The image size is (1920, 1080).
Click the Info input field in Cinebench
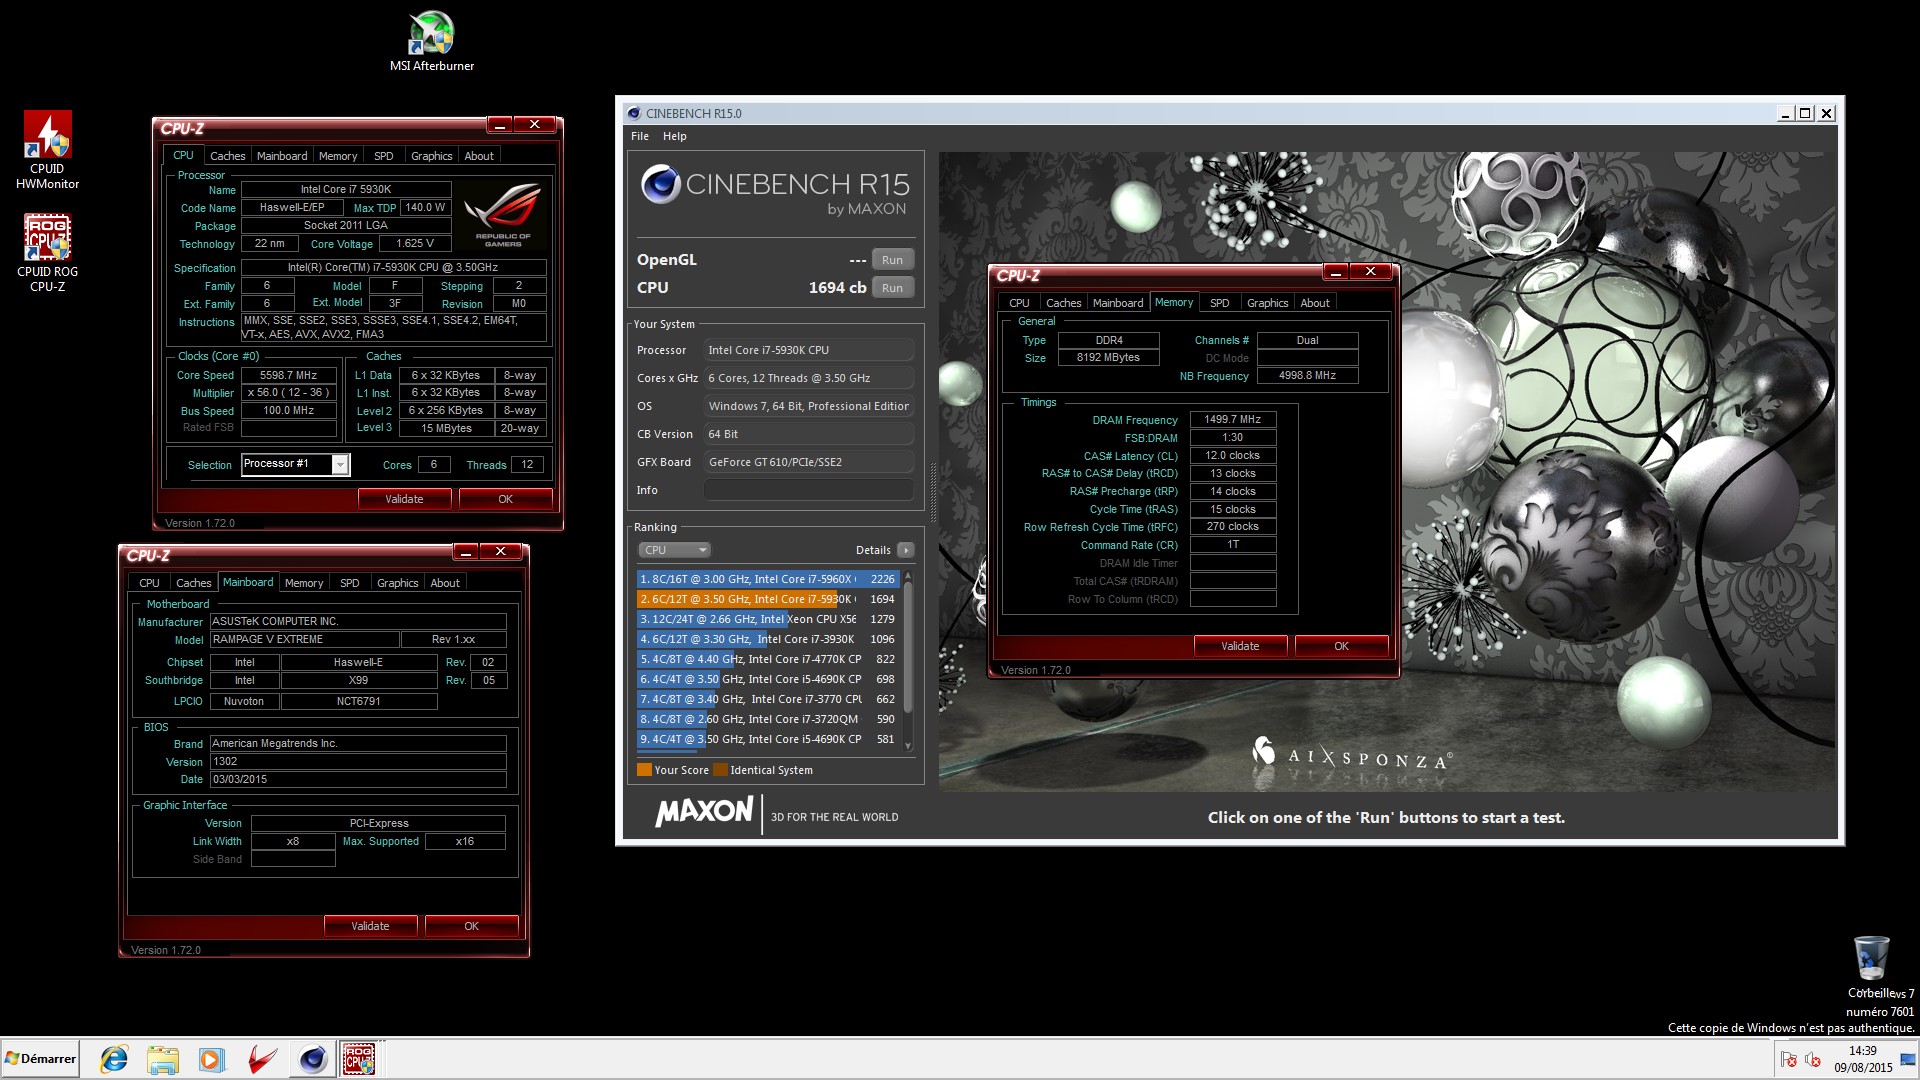[808, 490]
